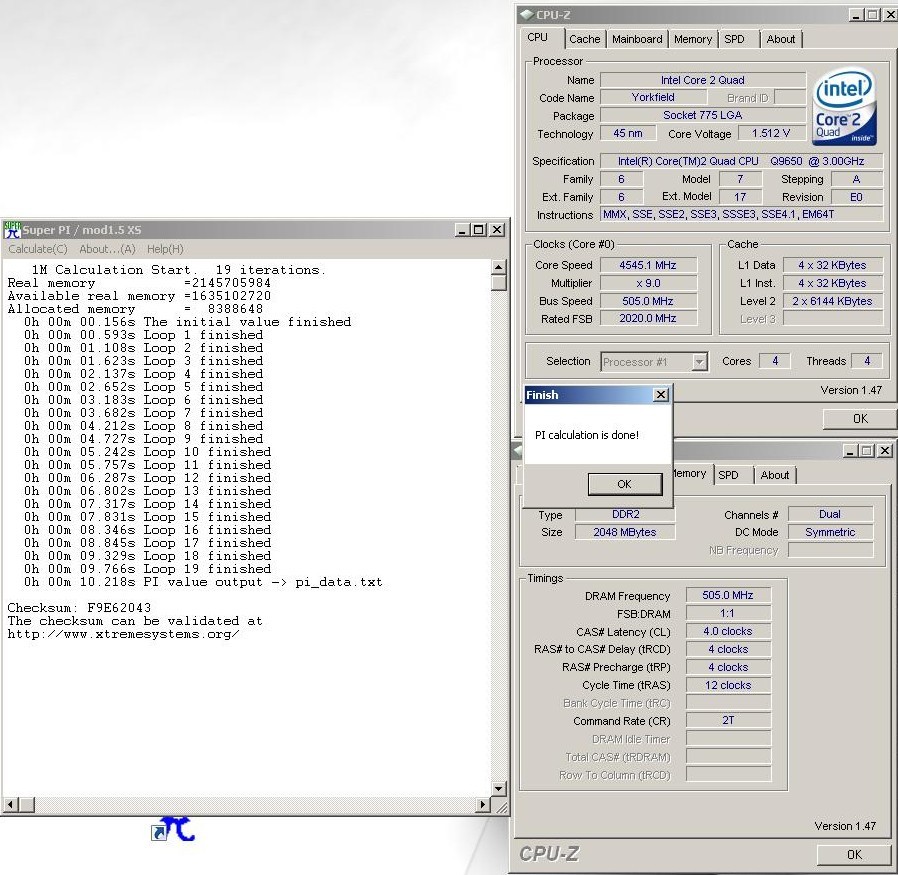Click the Core Voltage value 1.512 V
Image resolution: width=898 pixels, height=875 pixels.
[771, 133]
